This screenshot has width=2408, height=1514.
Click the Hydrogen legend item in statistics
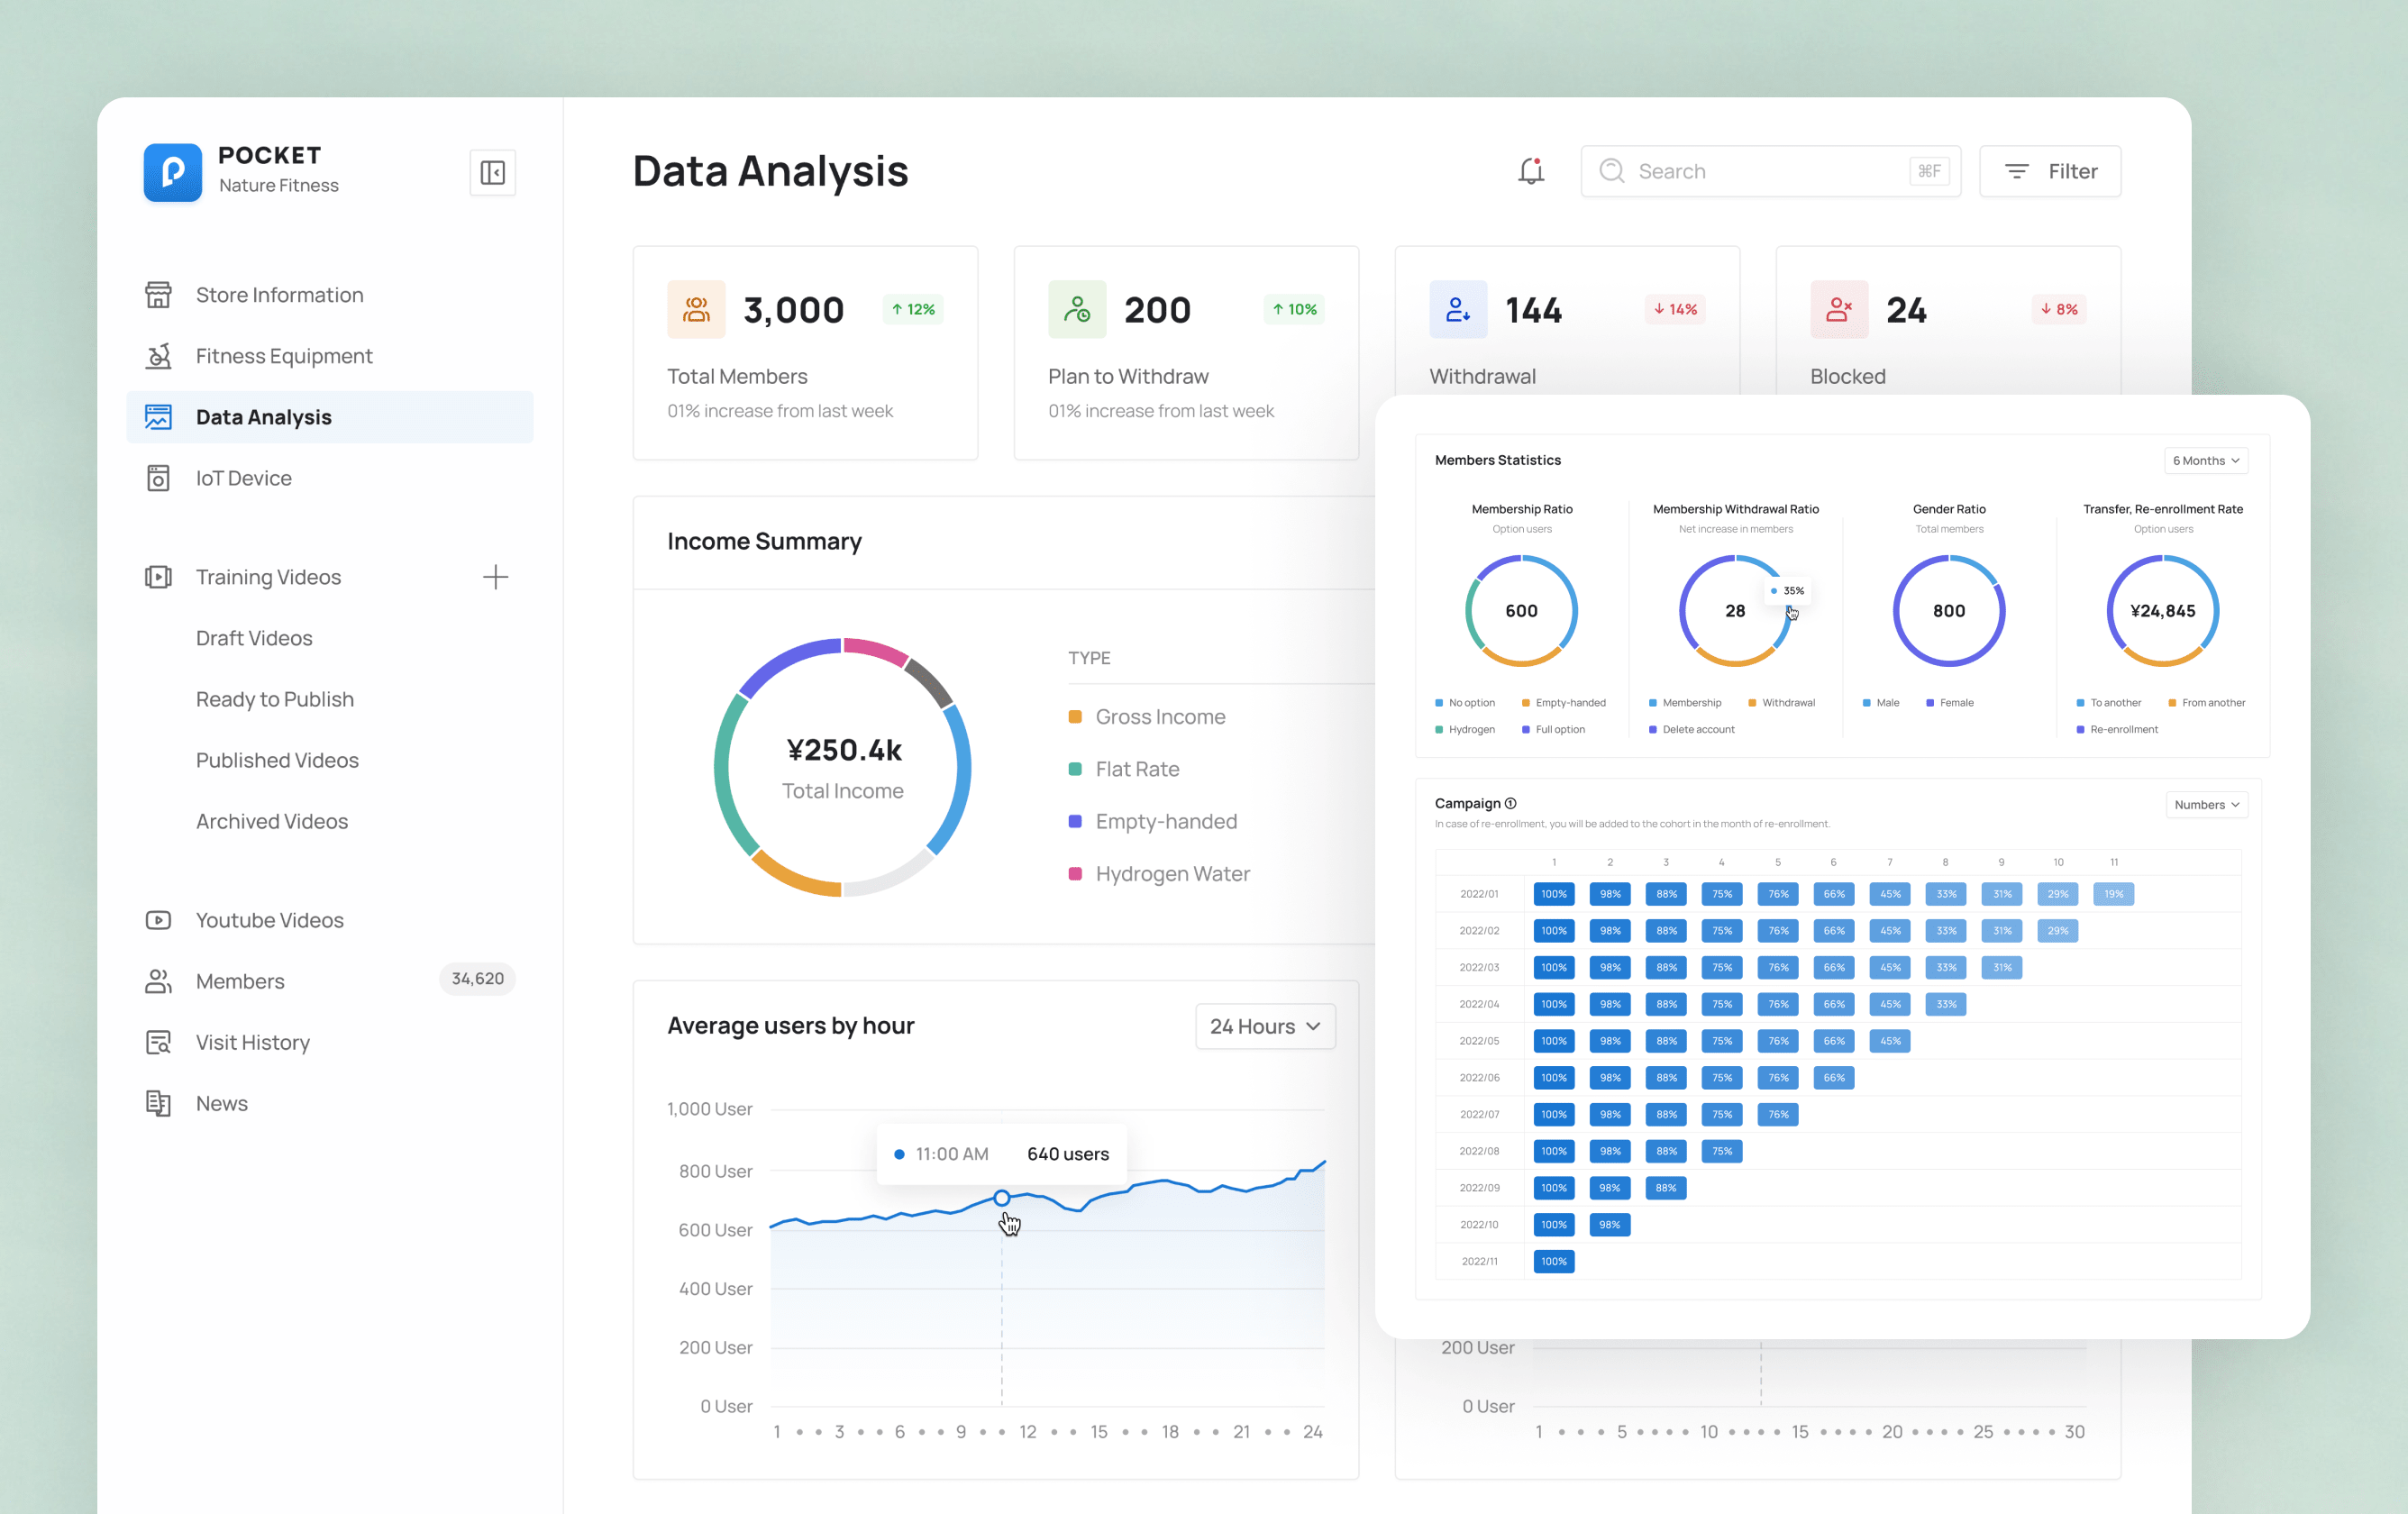(1464, 729)
